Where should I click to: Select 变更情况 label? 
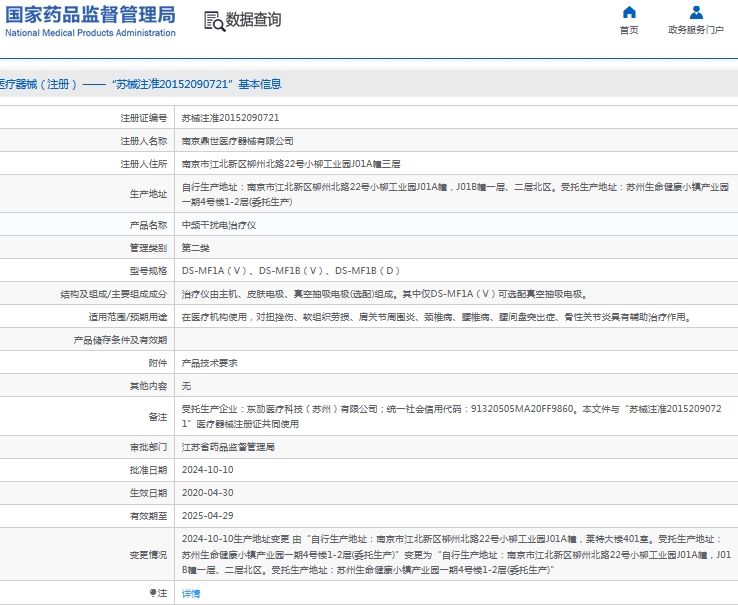(x=148, y=555)
